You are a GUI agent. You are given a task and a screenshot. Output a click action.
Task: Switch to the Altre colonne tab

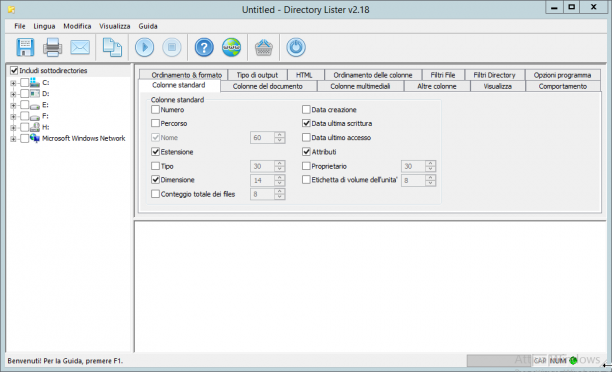(x=437, y=86)
